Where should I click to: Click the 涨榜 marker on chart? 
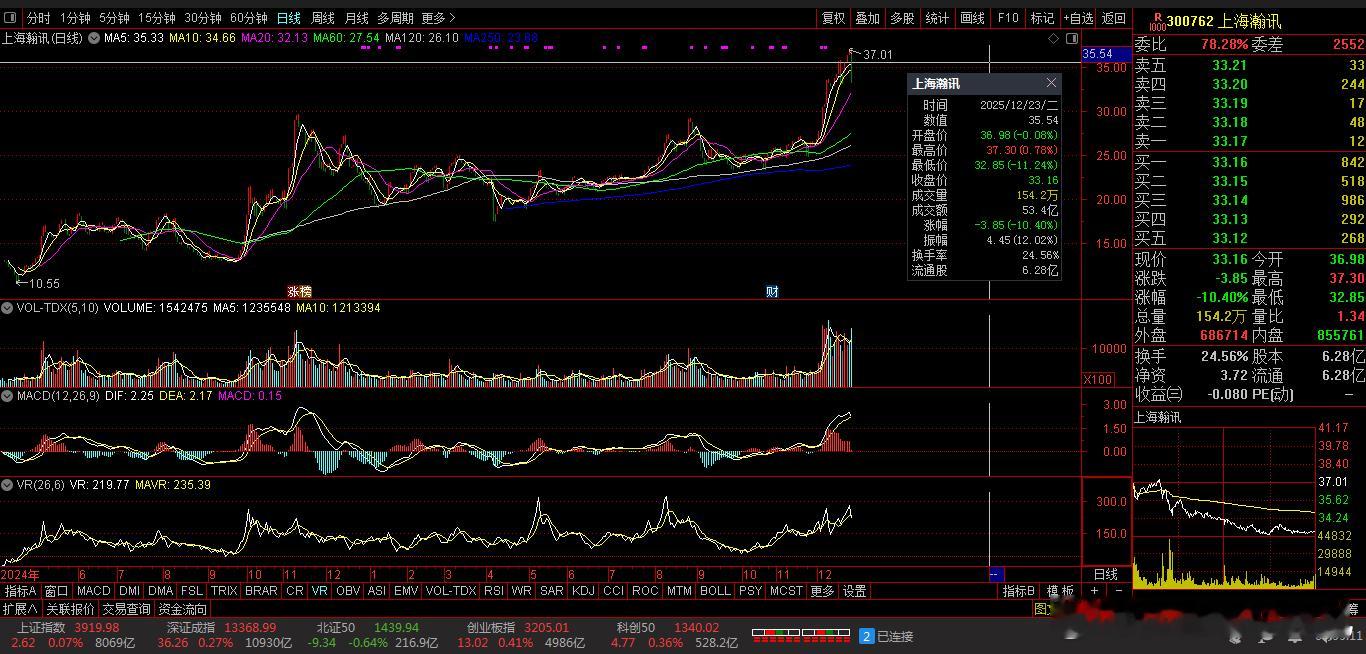300,291
